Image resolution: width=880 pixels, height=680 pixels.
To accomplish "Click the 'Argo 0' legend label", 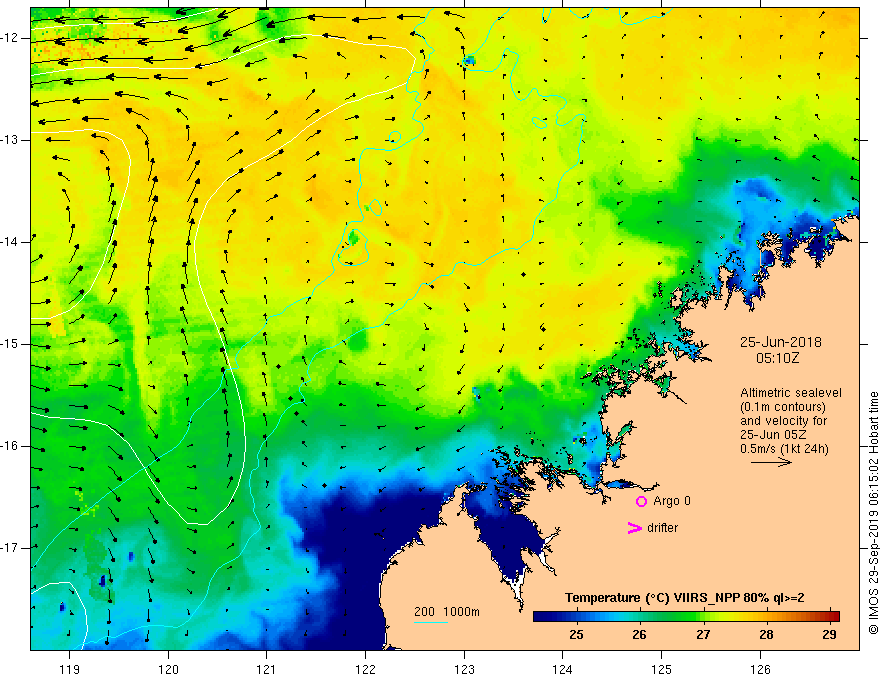I will (x=672, y=501).
